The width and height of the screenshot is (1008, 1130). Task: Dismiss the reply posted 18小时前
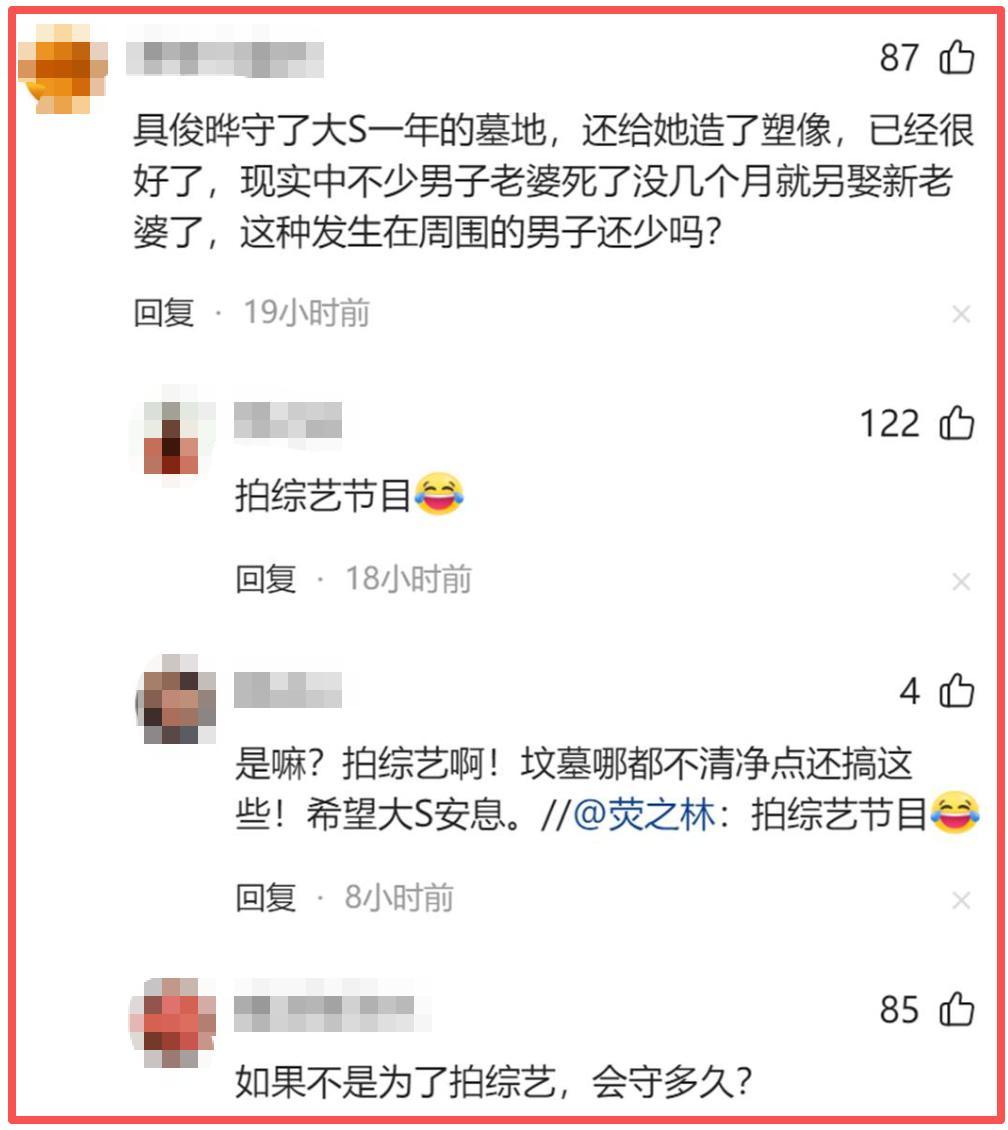(x=961, y=582)
